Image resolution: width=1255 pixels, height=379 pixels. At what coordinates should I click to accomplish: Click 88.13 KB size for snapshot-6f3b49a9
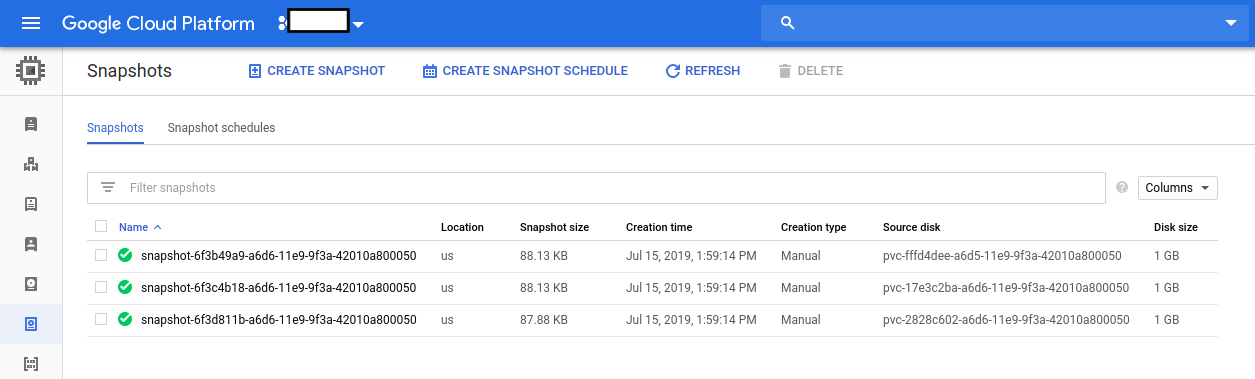click(544, 256)
